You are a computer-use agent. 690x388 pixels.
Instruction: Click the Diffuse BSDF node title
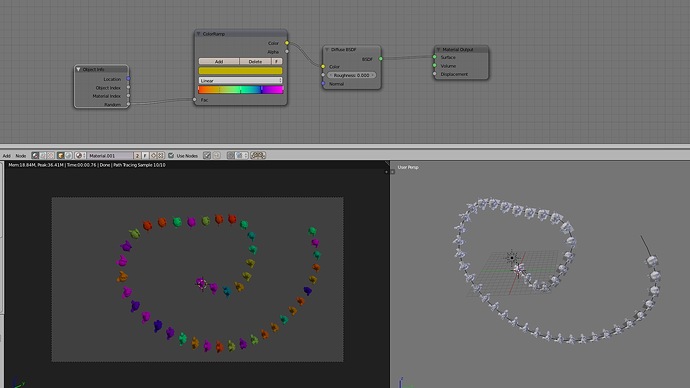tap(344, 50)
